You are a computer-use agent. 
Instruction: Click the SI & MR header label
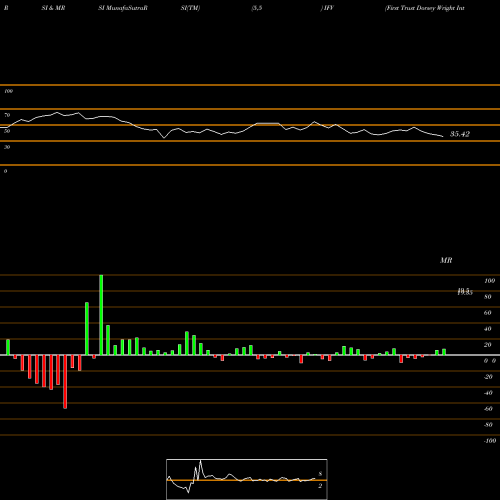pyautogui.click(x=53, y=8)
